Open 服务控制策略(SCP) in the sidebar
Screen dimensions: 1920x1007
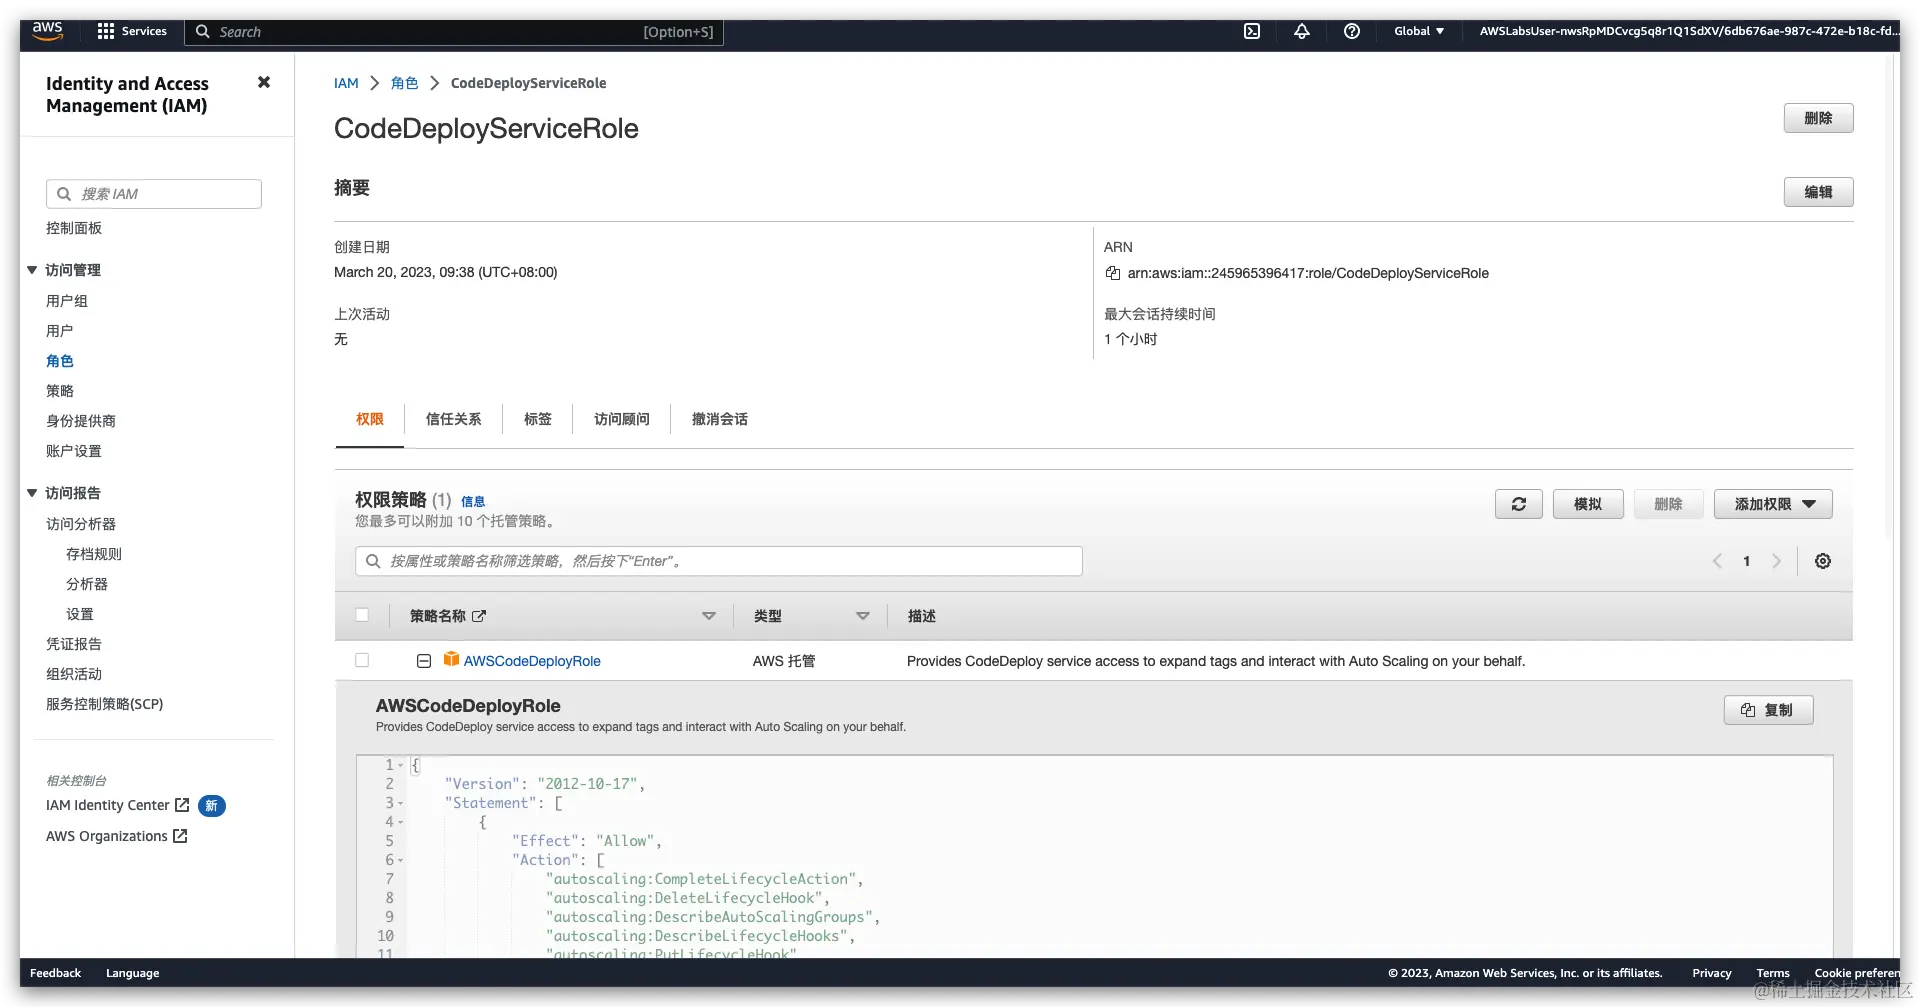tap(105, 704)
